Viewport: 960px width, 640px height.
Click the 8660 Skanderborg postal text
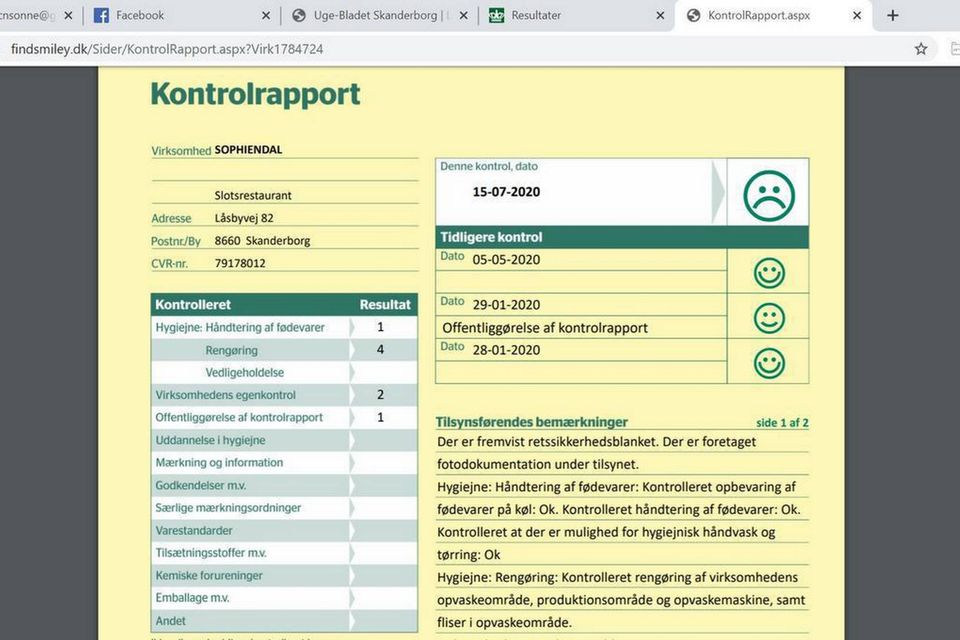click(x=262, y=241)
